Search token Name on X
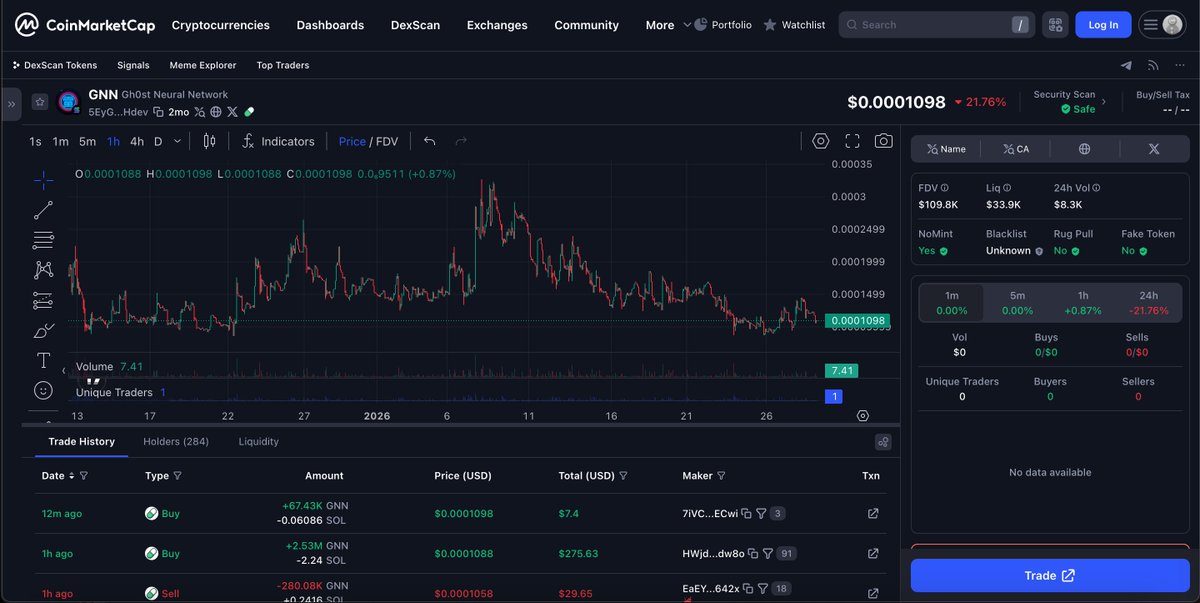 point(946,149)
